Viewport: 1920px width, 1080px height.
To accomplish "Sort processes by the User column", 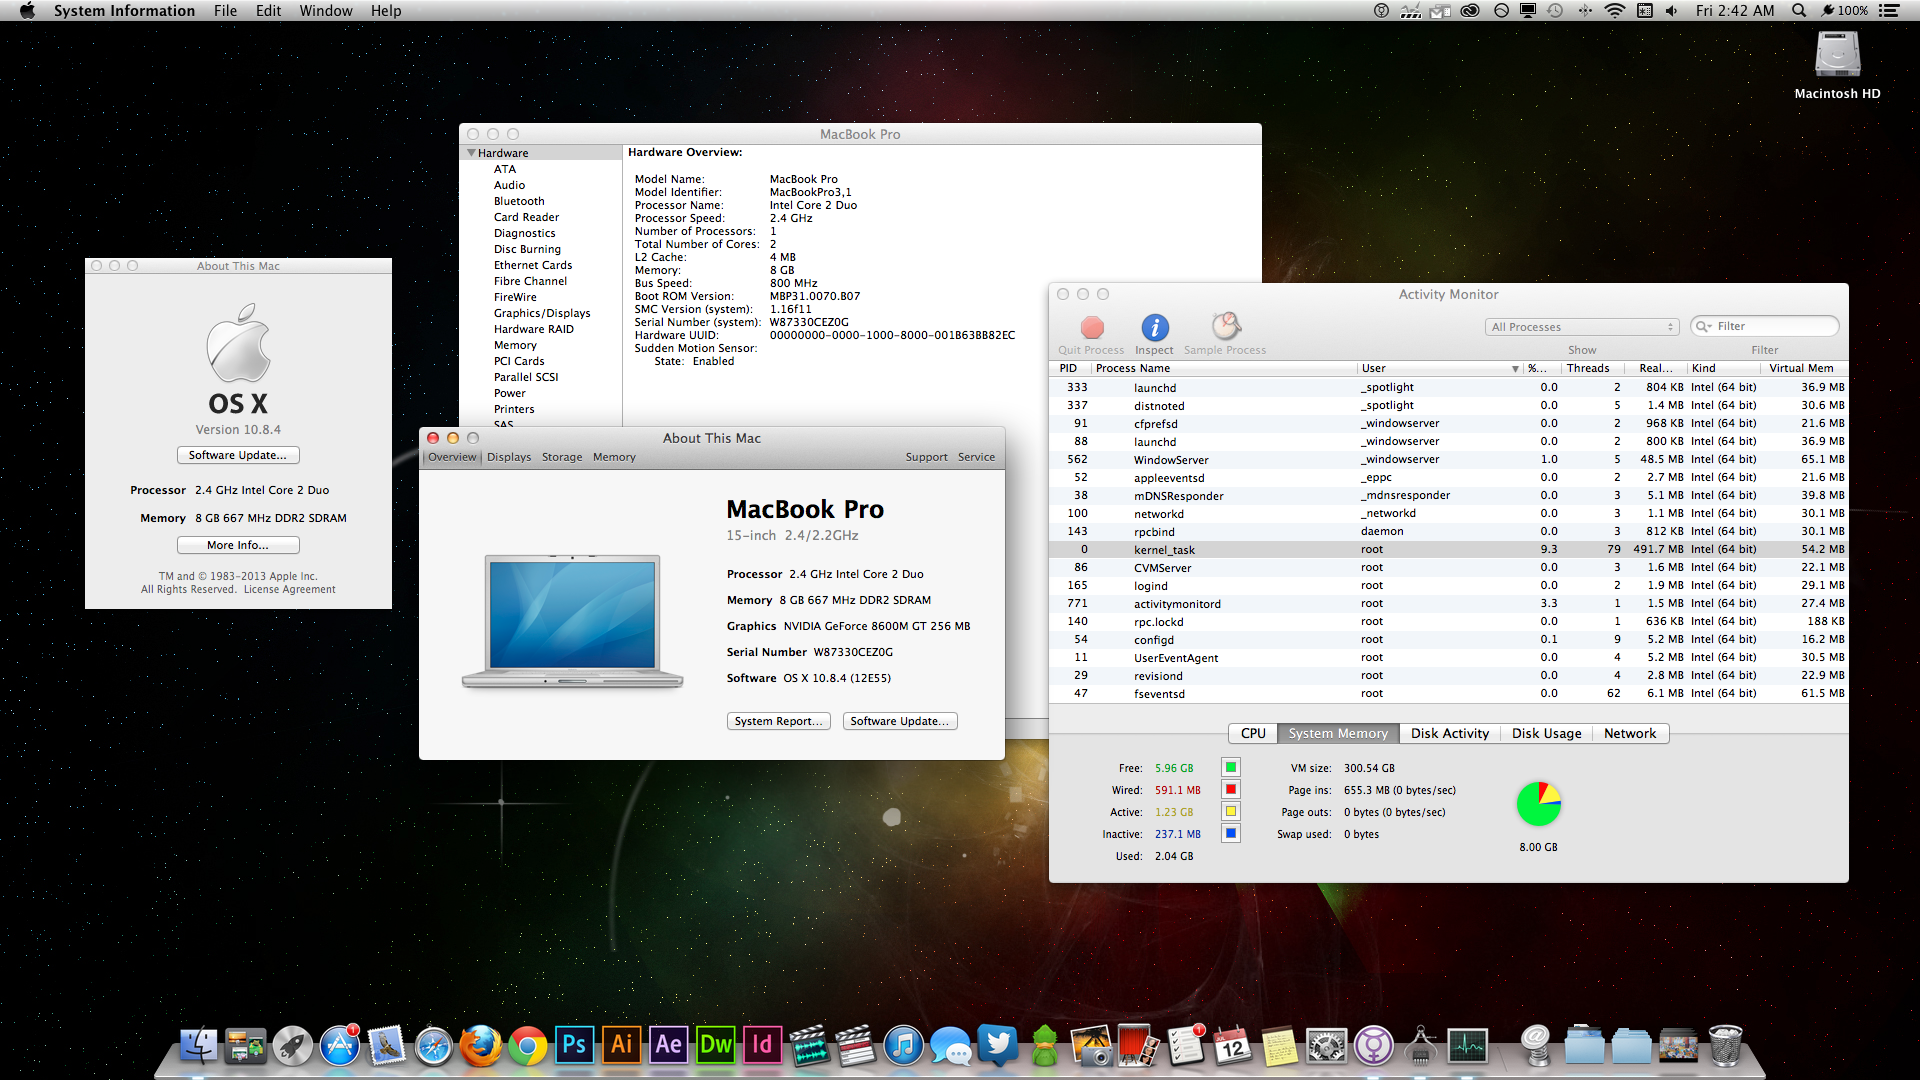I will pyautogui.click(x=1440, y=368).
